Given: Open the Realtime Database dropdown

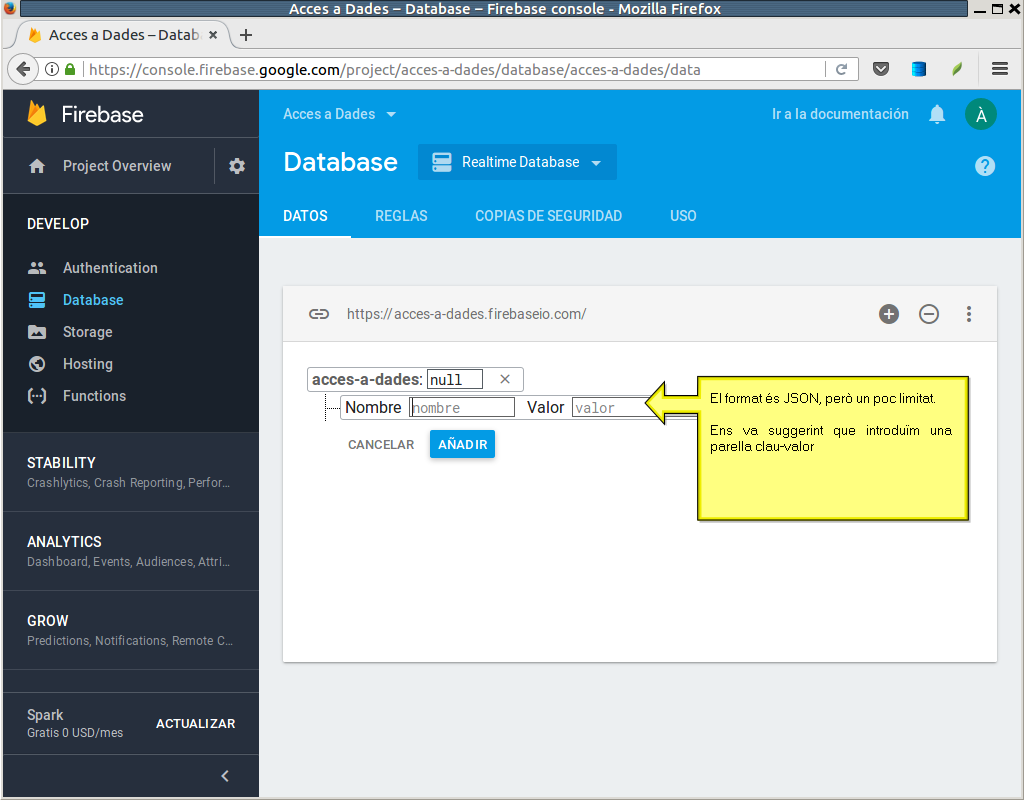Looking at the screenshot, I should point(517,162).
